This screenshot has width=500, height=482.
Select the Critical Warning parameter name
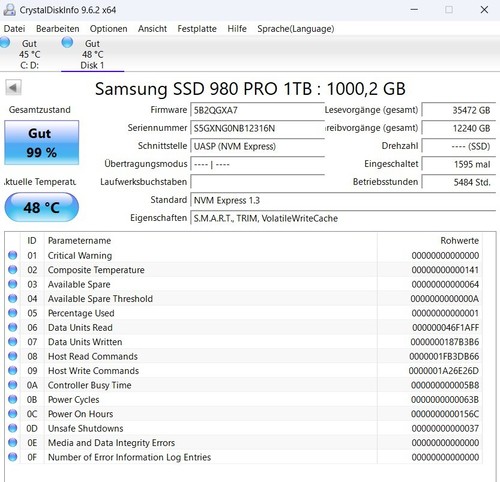(80, 256)
